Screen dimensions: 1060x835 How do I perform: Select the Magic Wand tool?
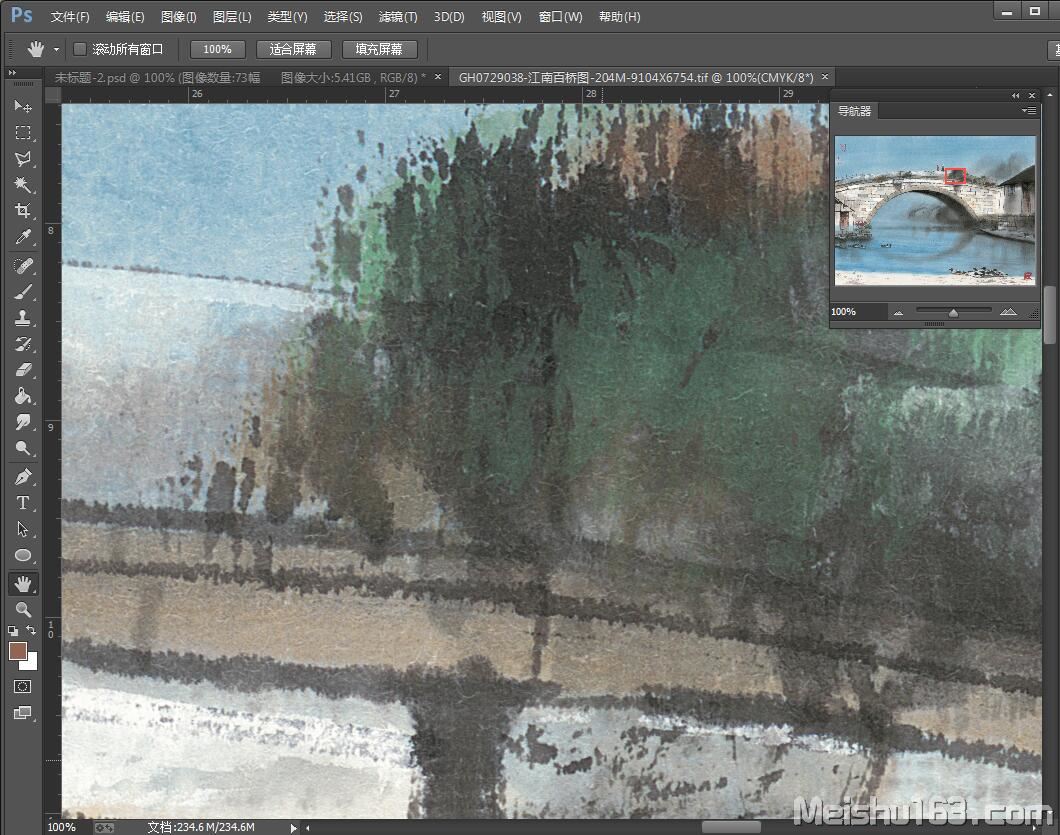[x=22, y=185]
